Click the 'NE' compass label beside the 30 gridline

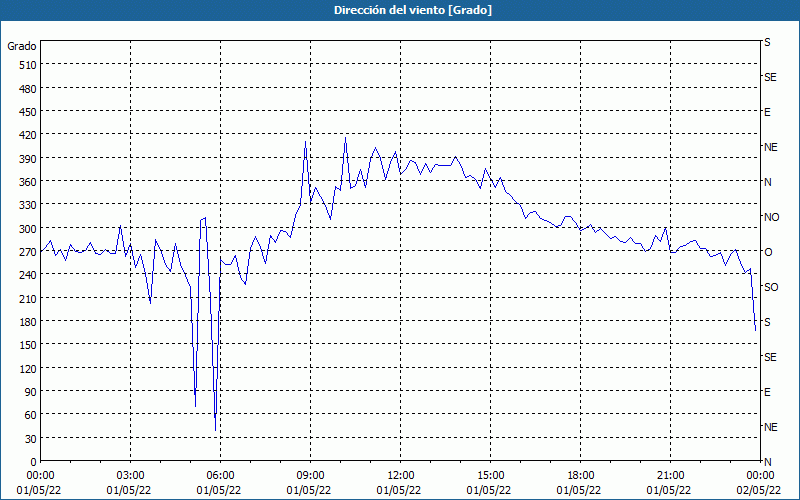pos(770,427)
